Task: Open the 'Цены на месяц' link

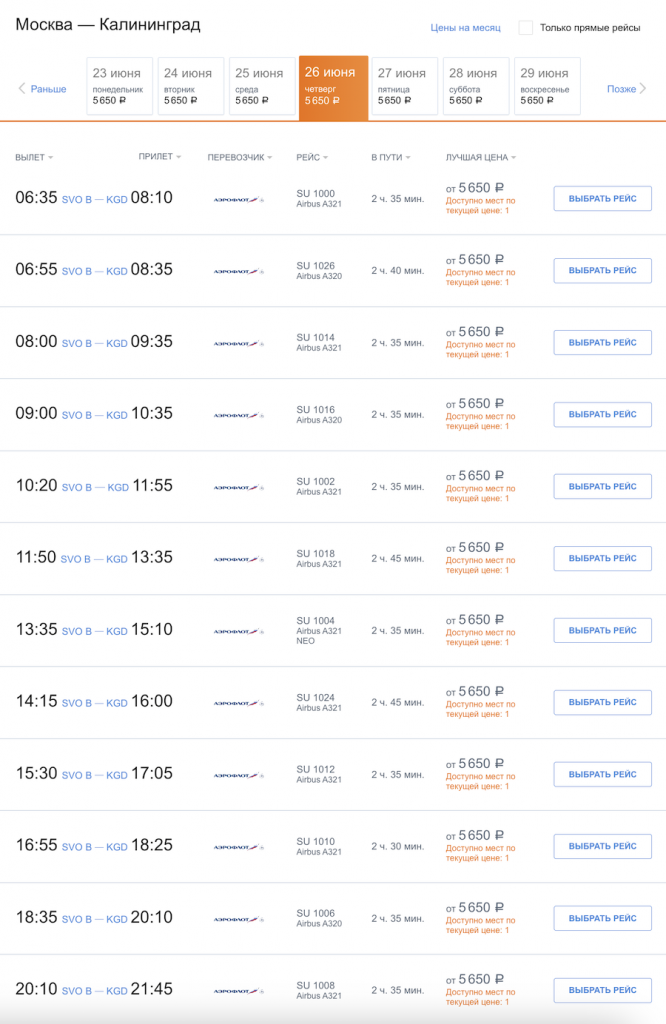Action: (x=465, y=28)
